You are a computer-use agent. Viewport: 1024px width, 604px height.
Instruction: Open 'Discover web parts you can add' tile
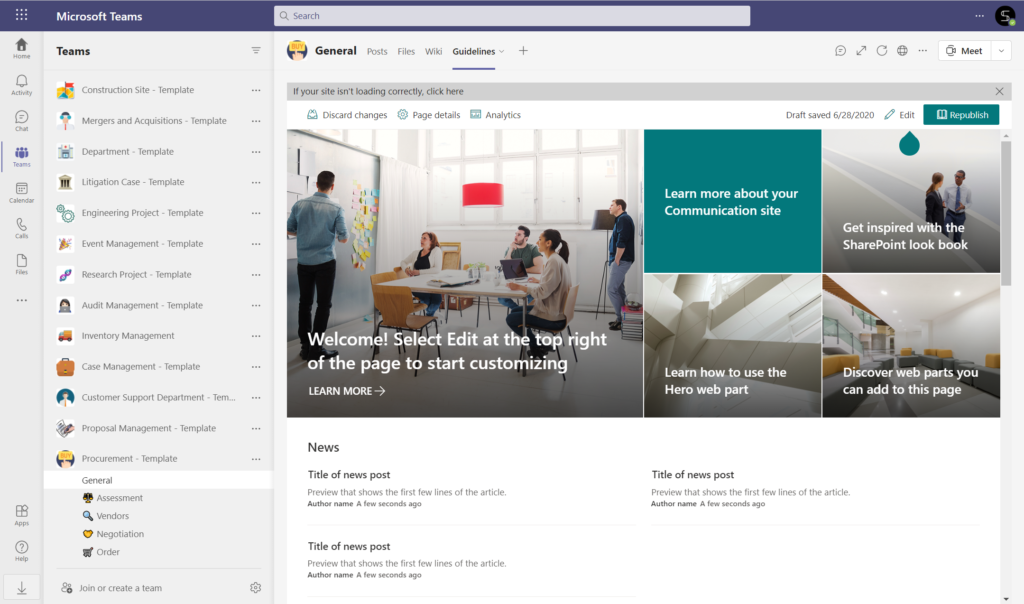click(x=911, y=345)
